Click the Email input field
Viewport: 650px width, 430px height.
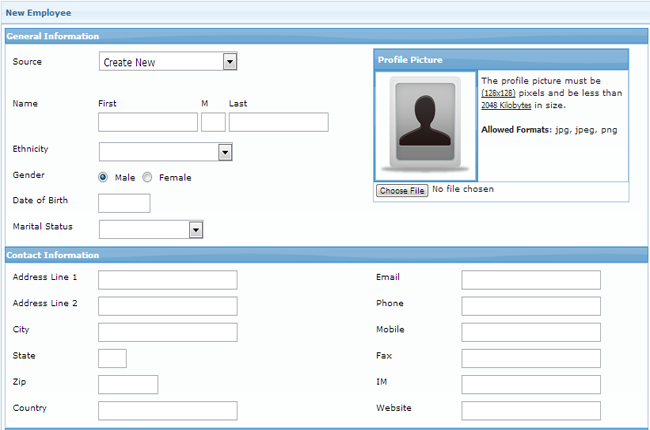530,280
